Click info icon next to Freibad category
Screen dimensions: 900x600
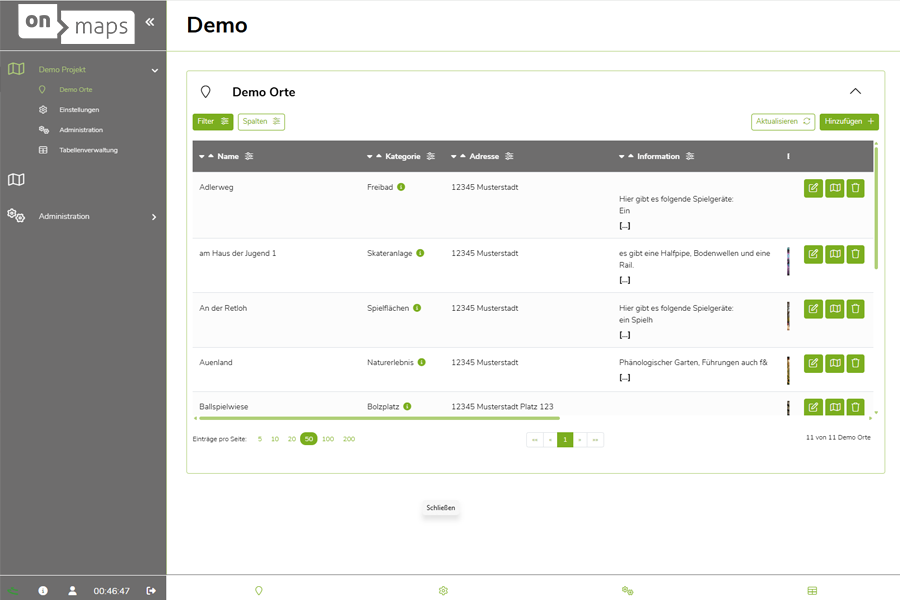click(x=401, y=187)
